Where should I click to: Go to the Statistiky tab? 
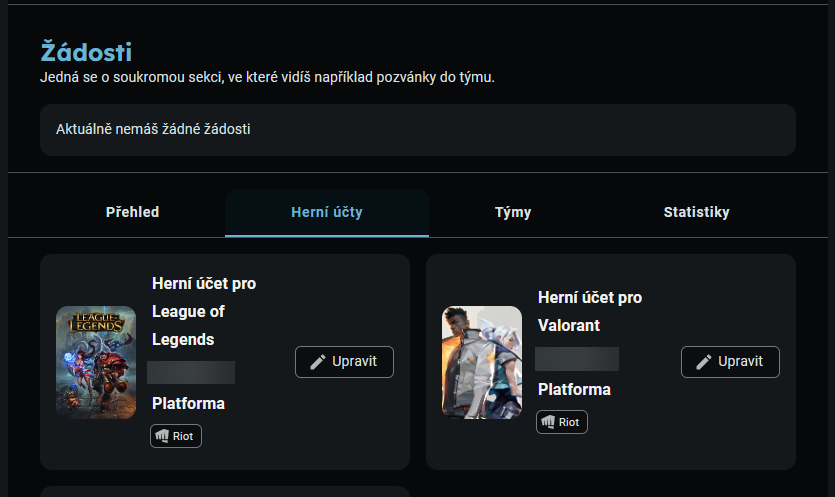click(x=696, y=212)
